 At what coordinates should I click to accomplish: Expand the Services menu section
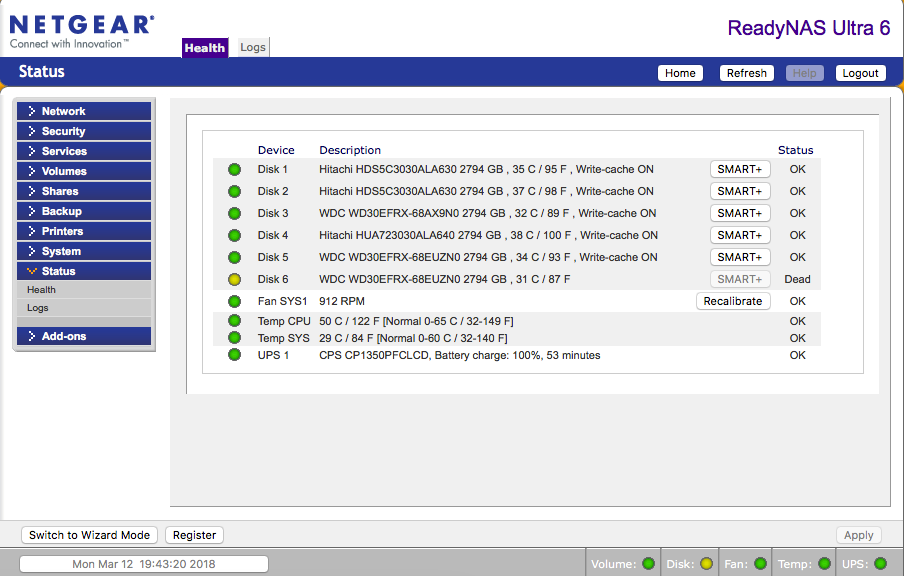pyautogui.click(x=84, y=151)
